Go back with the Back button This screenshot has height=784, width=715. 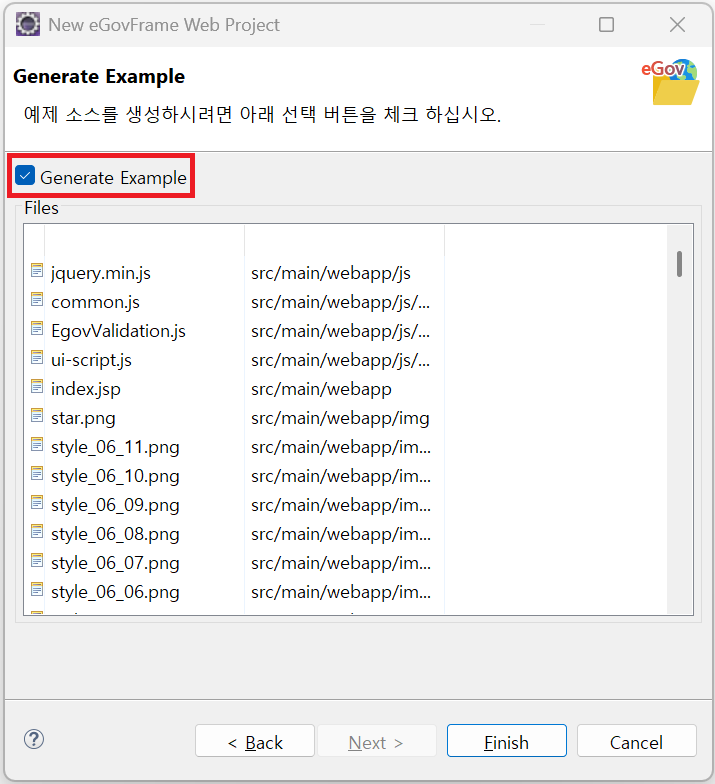coord(255,741)
